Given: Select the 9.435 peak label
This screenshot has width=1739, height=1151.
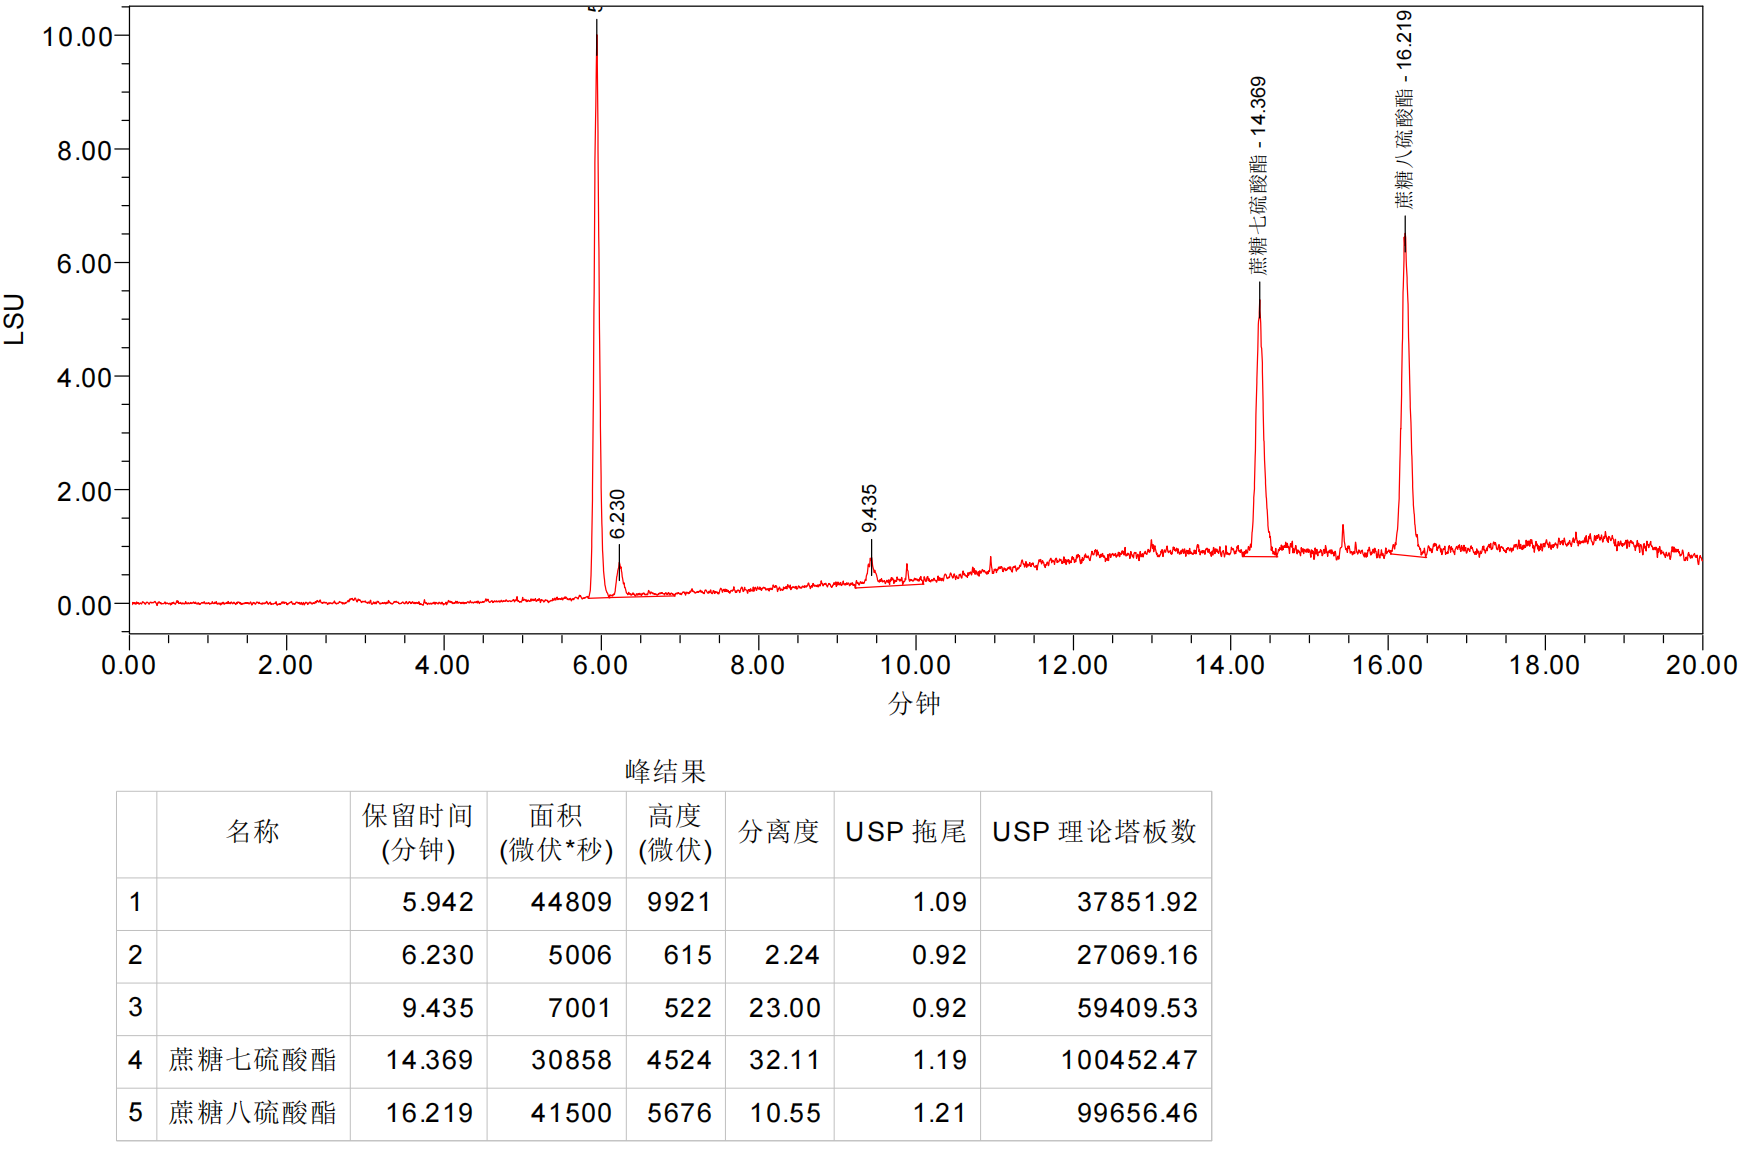Looking at the screenshot, I should [x=869, y=509].
